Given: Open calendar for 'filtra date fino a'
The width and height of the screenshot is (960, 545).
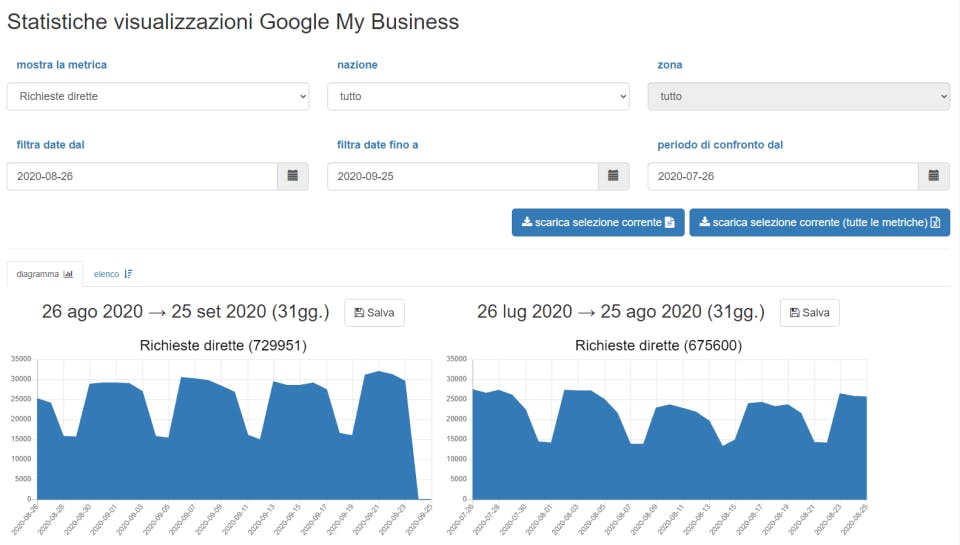Looking at the screenshot, I should coord(614,176).
